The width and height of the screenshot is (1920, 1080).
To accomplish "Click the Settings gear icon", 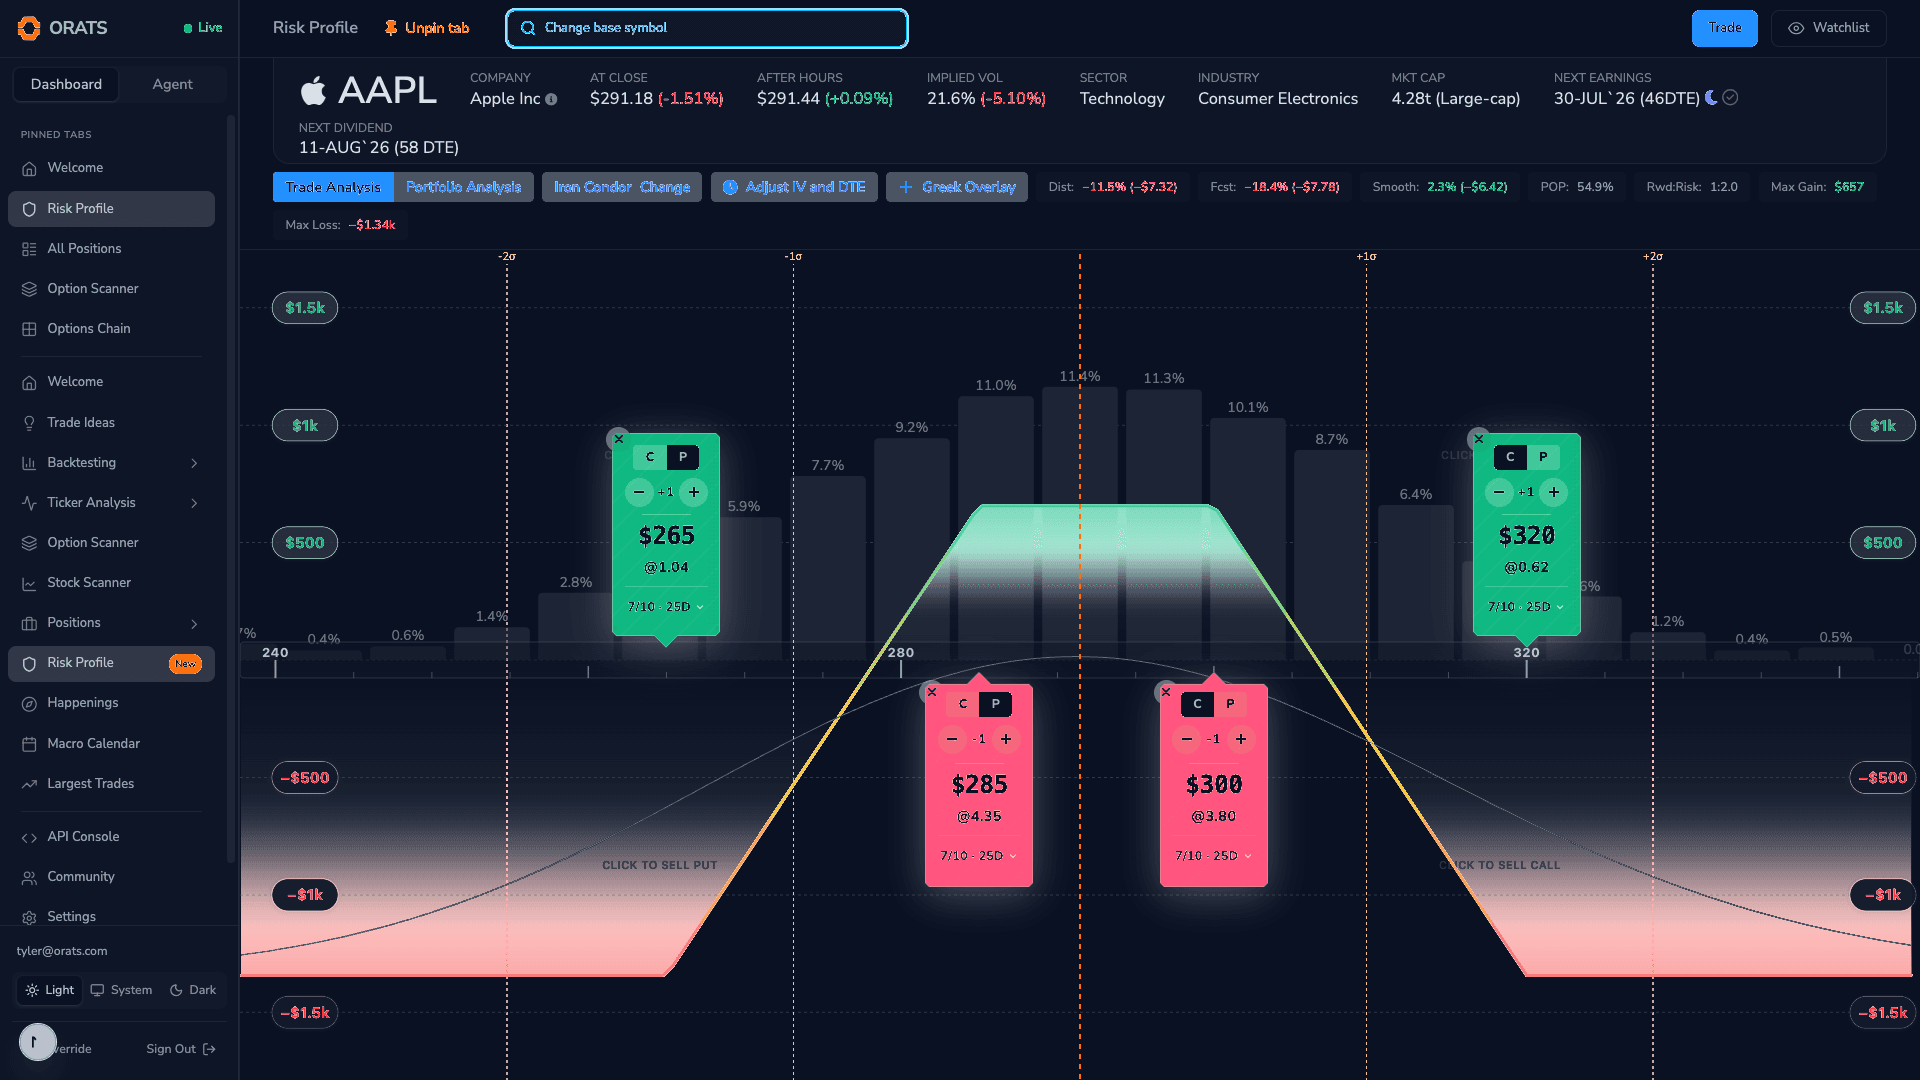I will coord(29,917).
